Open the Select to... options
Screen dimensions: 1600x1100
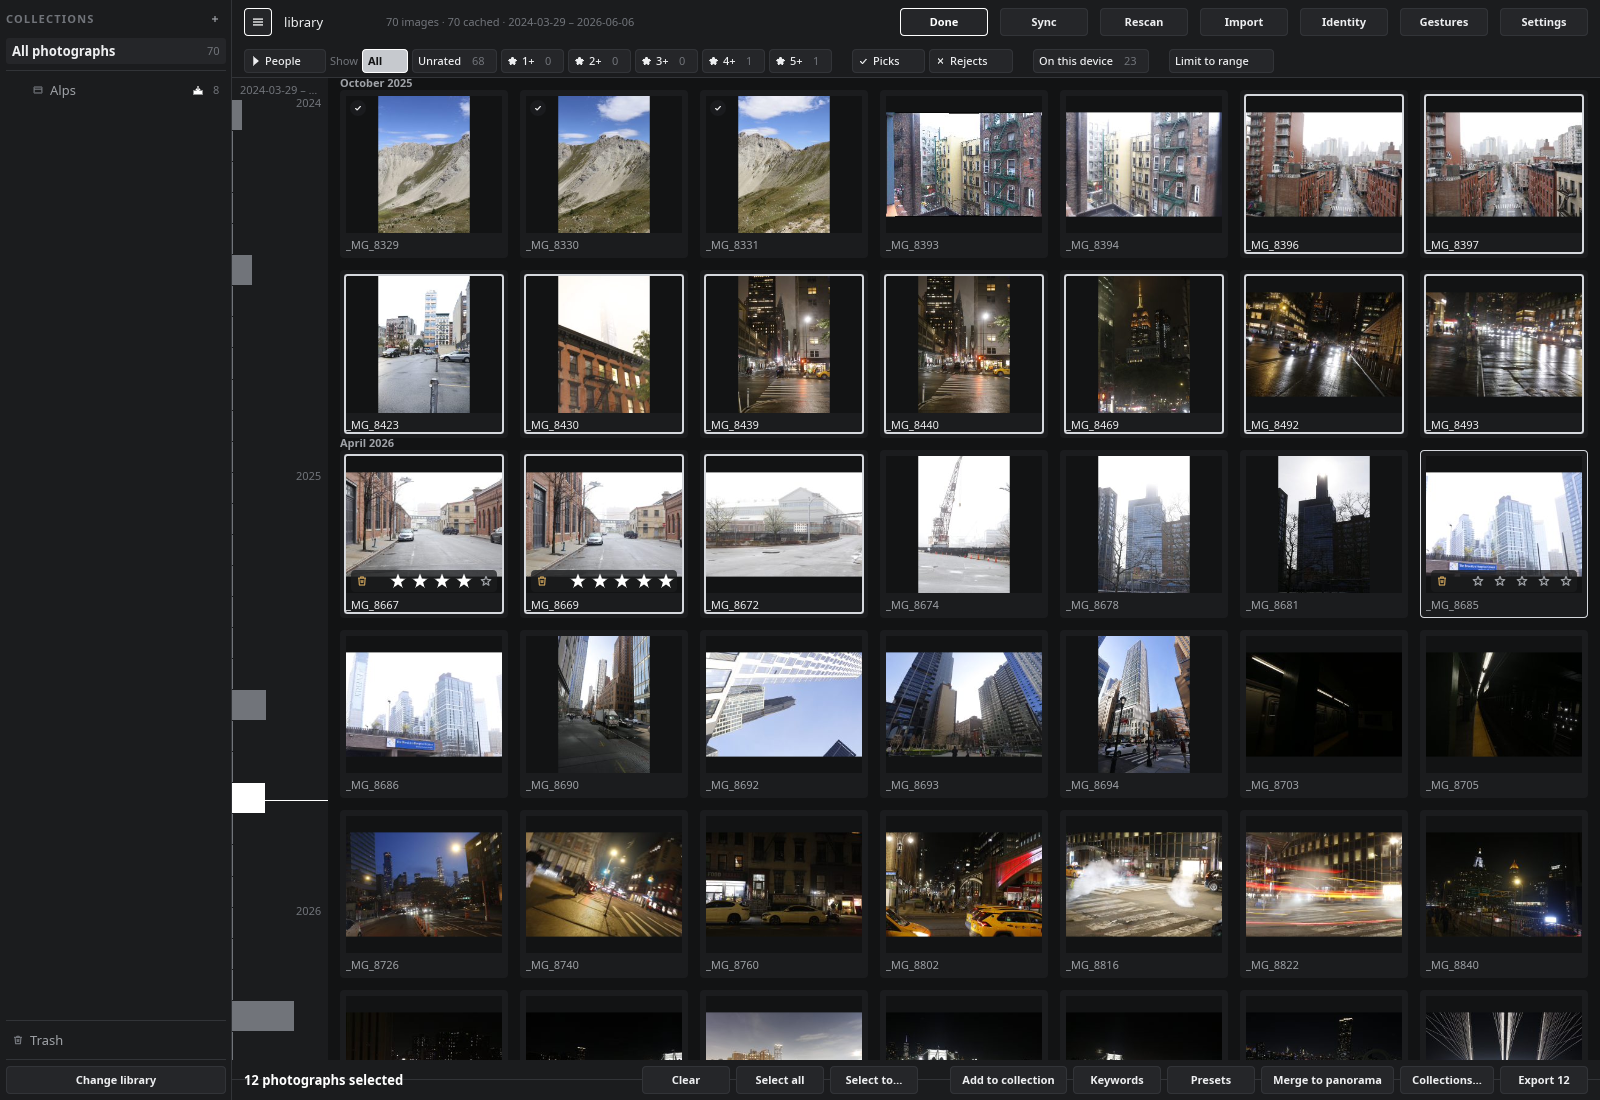click(x=874, y=1080)
